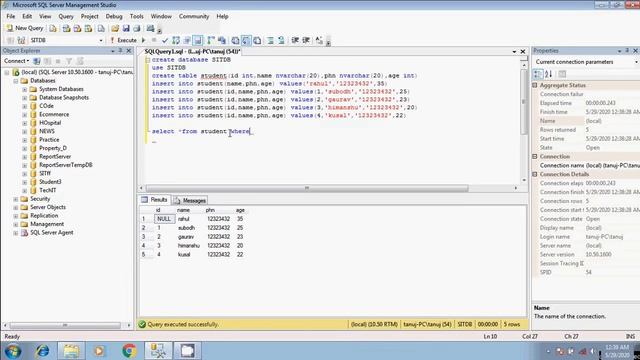640x360 pixels.
Task: Open Google Chrome from the taskbar
Action: click(129, 351)
